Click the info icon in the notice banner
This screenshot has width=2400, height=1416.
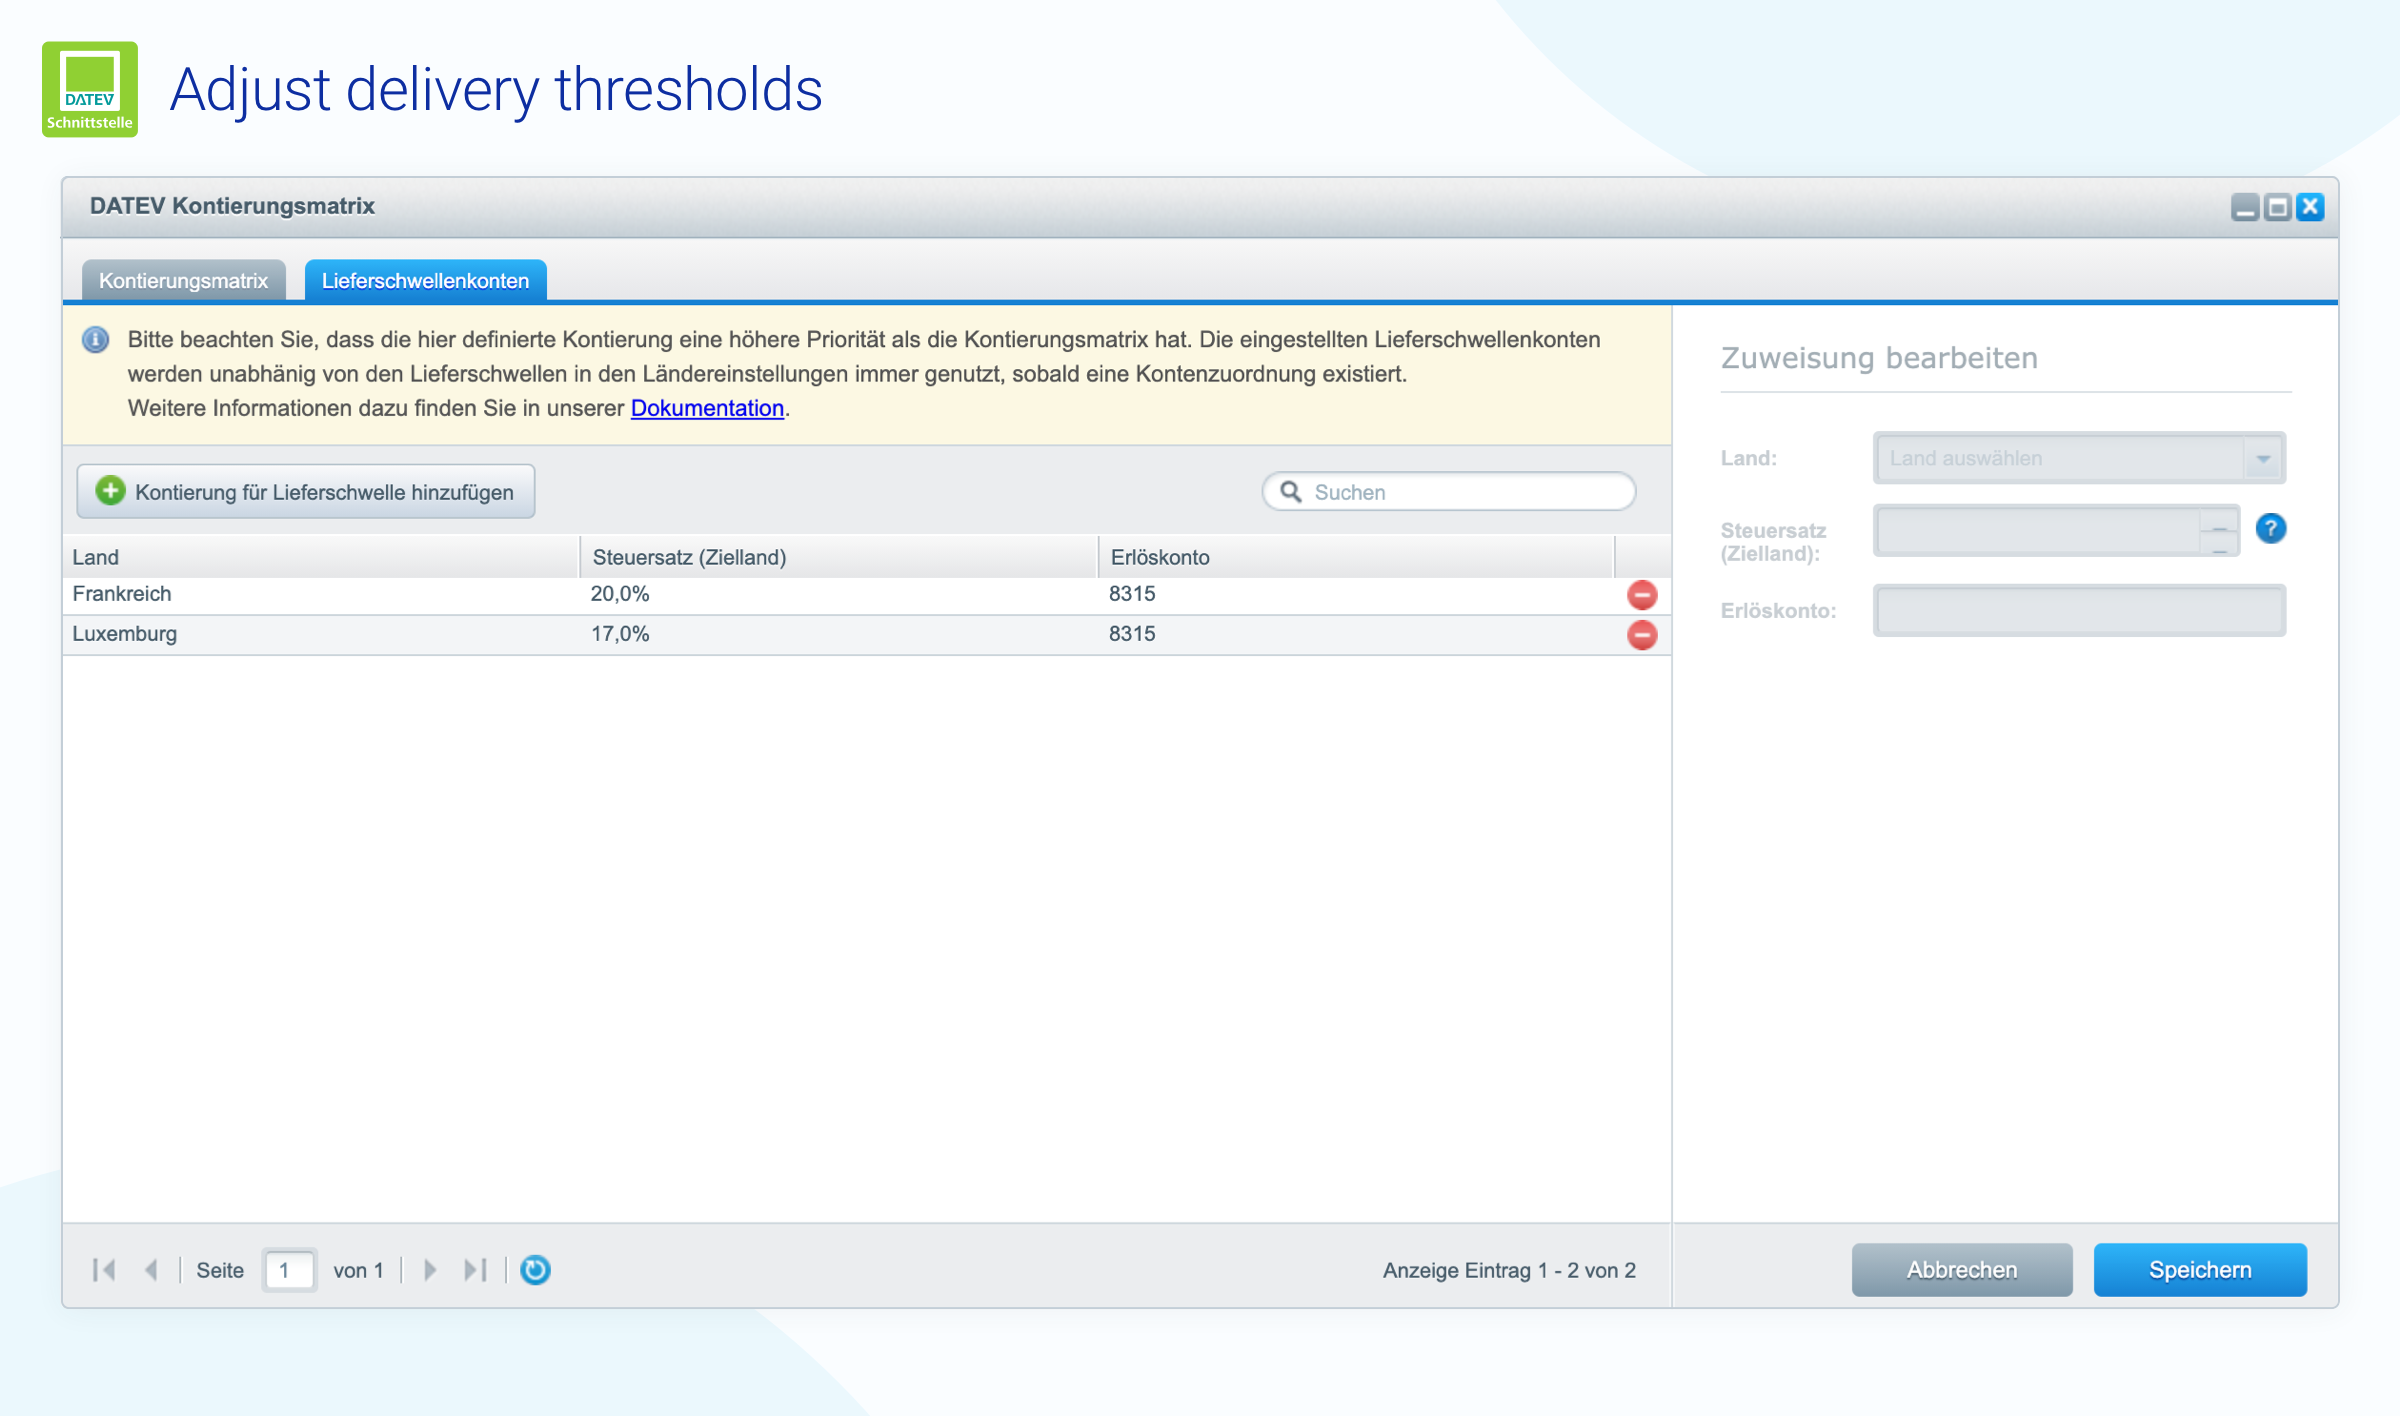pyautogui.click(x=95, y=340)
